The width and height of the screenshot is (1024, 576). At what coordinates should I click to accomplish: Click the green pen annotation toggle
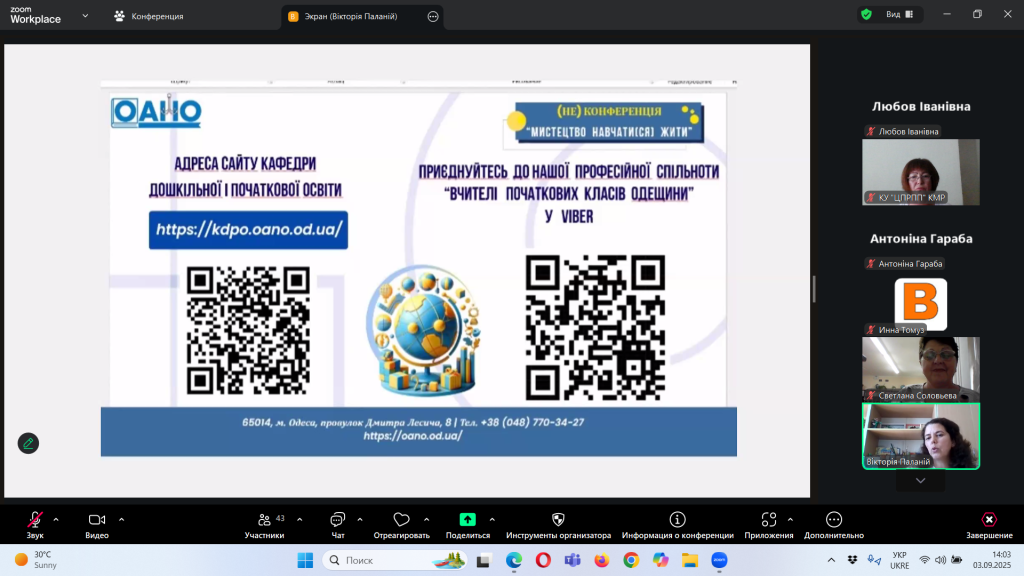click(29, 443)
